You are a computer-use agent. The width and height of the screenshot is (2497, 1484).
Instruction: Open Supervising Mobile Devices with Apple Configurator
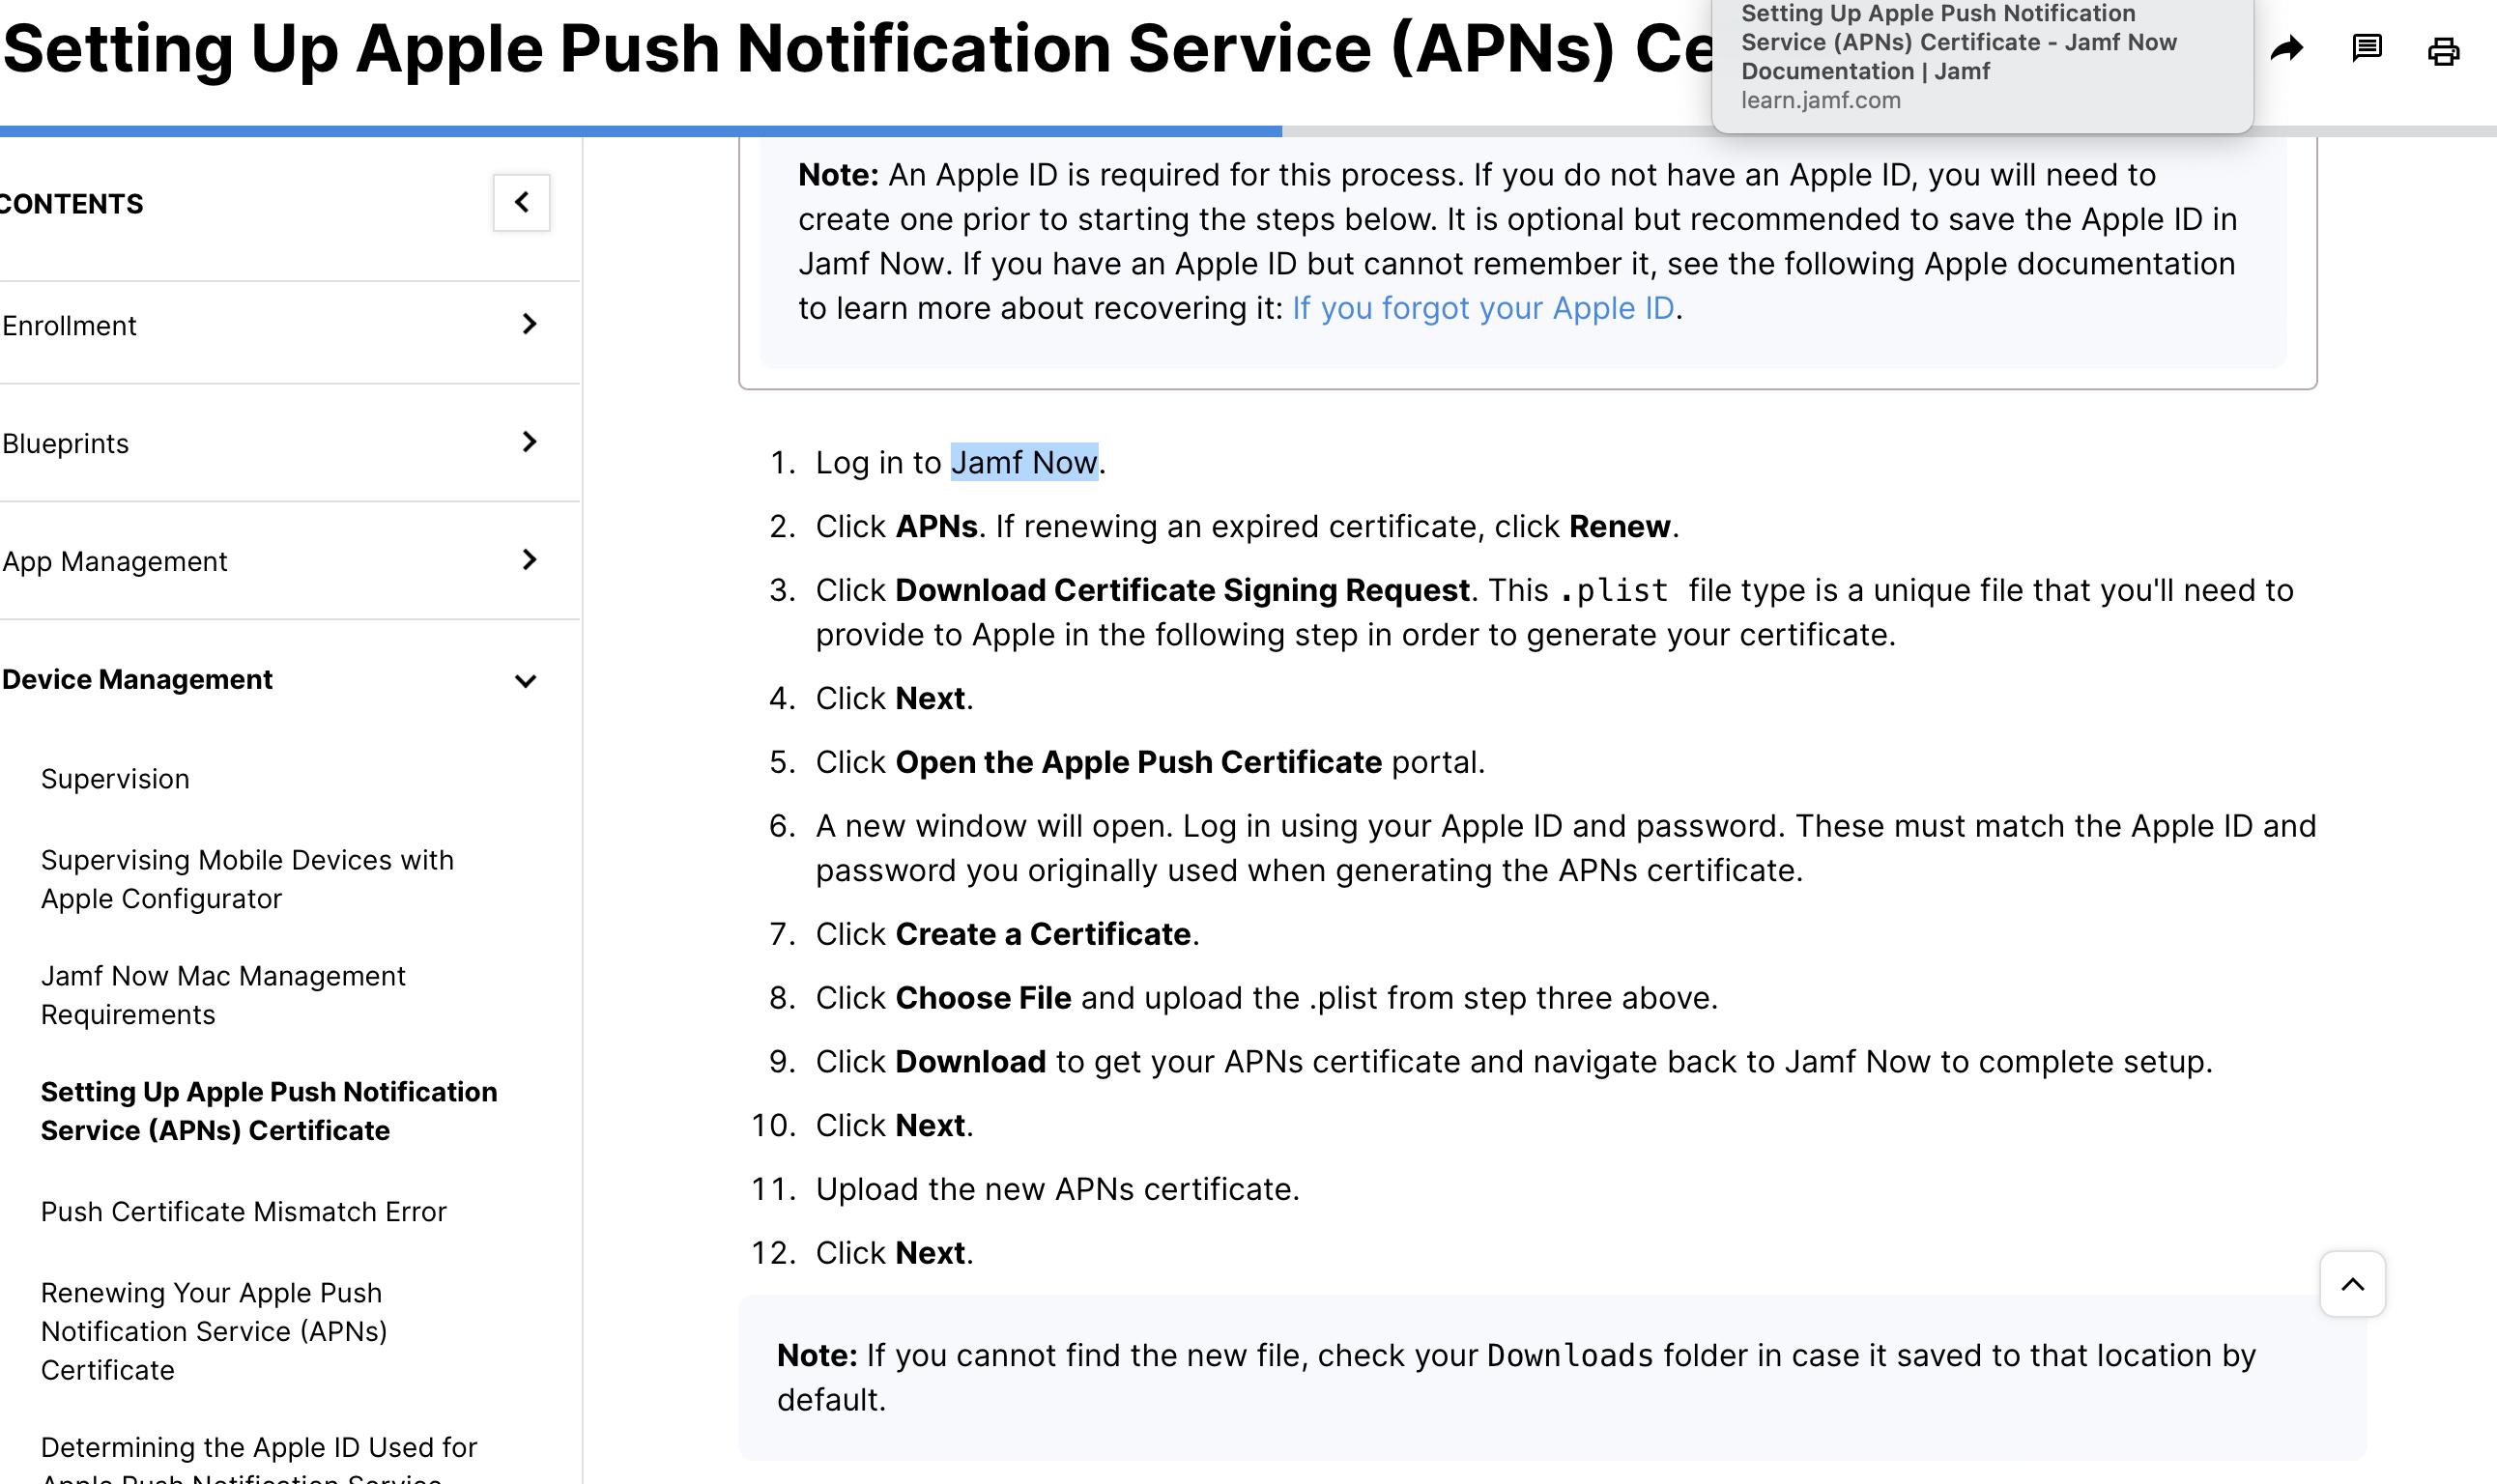point(247,879)
